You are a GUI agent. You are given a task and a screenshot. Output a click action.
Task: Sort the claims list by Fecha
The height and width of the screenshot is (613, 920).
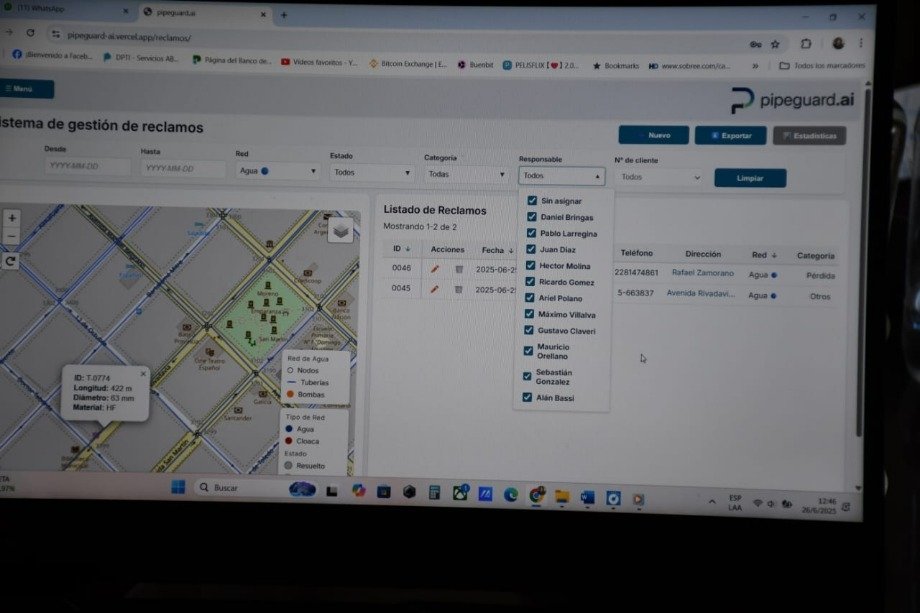[497, 250]
